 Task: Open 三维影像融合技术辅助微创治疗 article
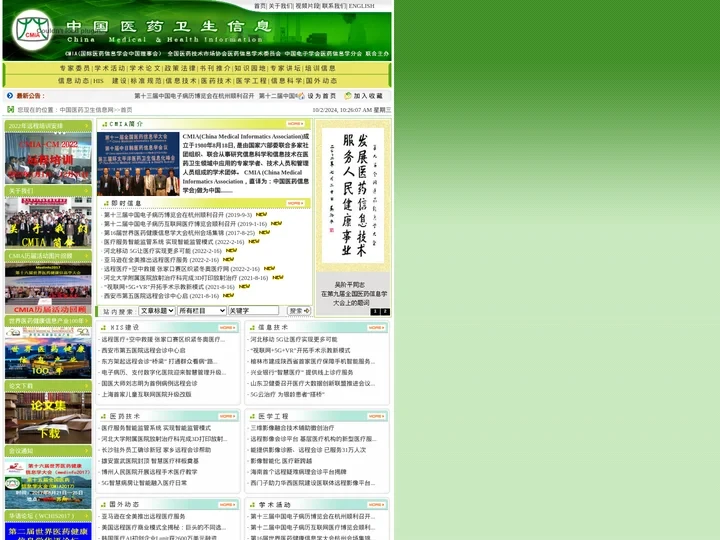click(x=292, y=428)
